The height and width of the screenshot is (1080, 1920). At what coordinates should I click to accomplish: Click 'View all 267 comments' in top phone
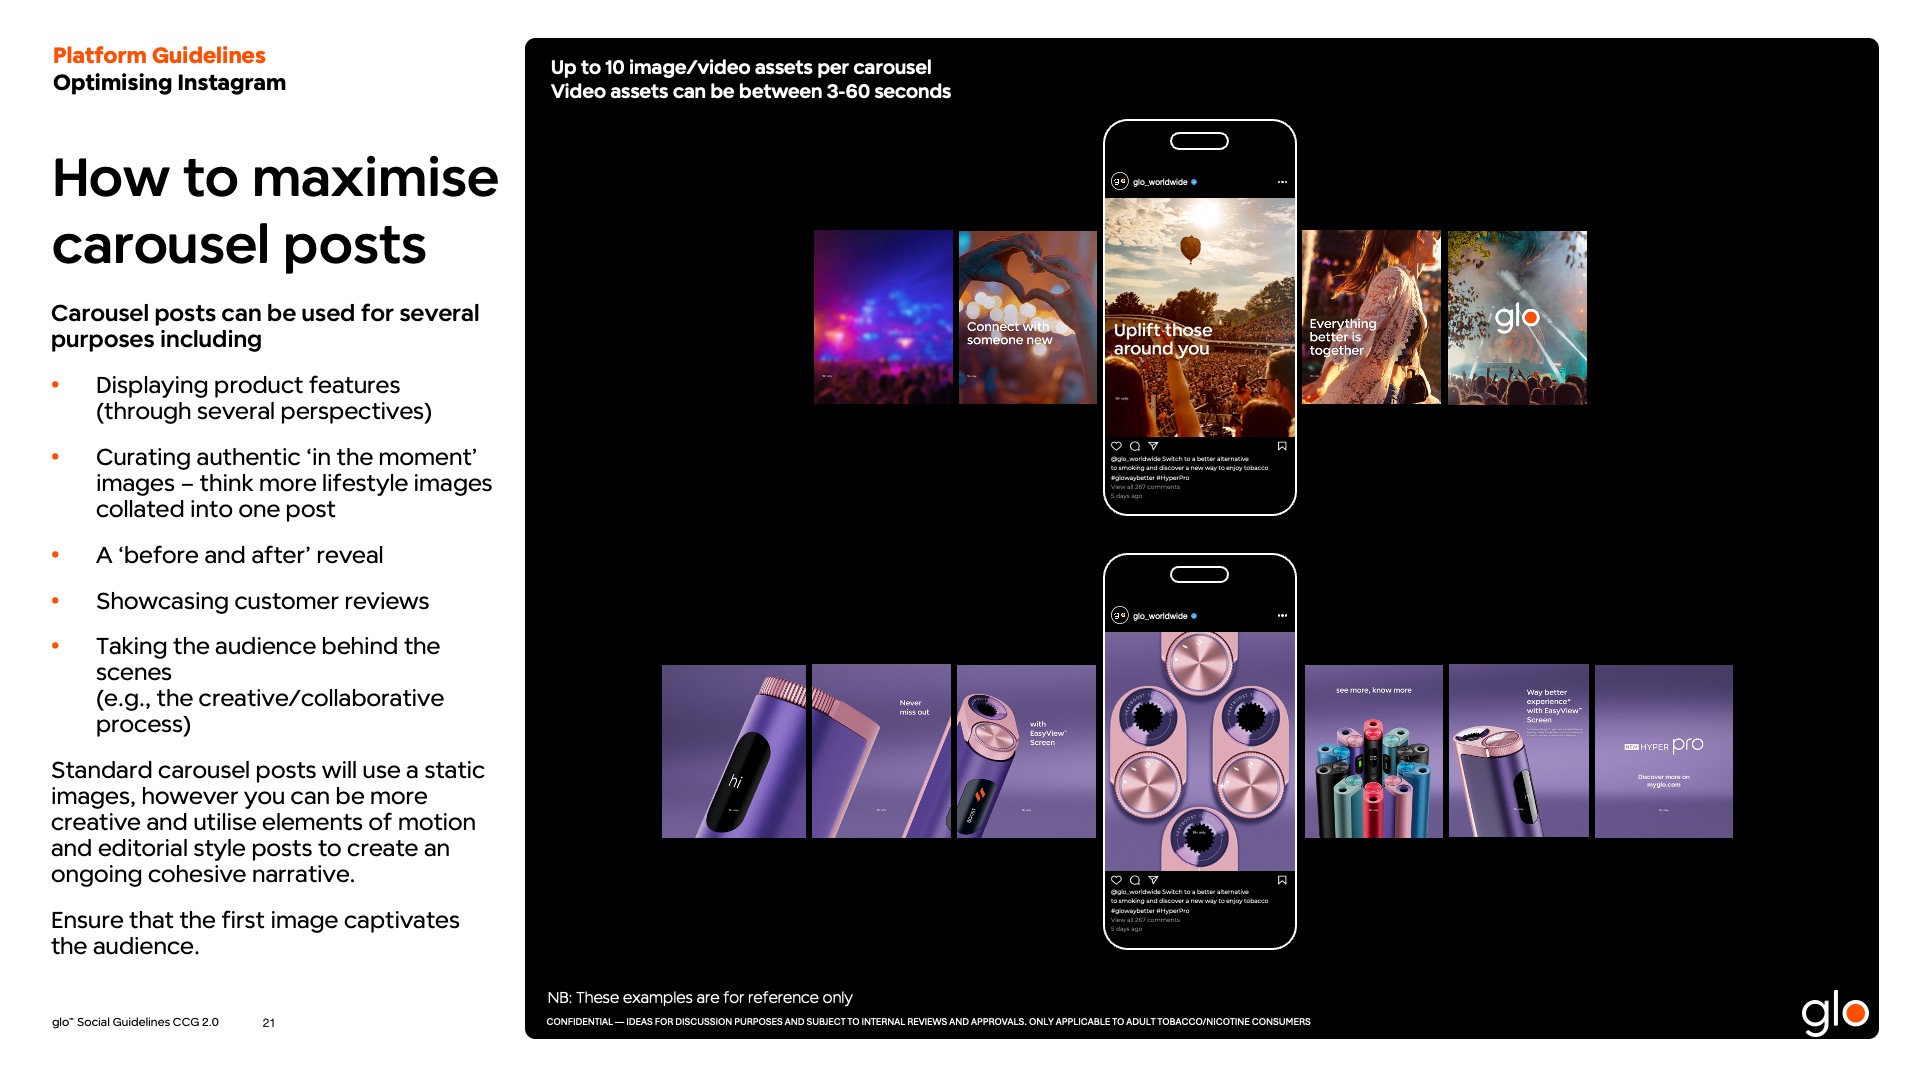tap(1145, 487)
